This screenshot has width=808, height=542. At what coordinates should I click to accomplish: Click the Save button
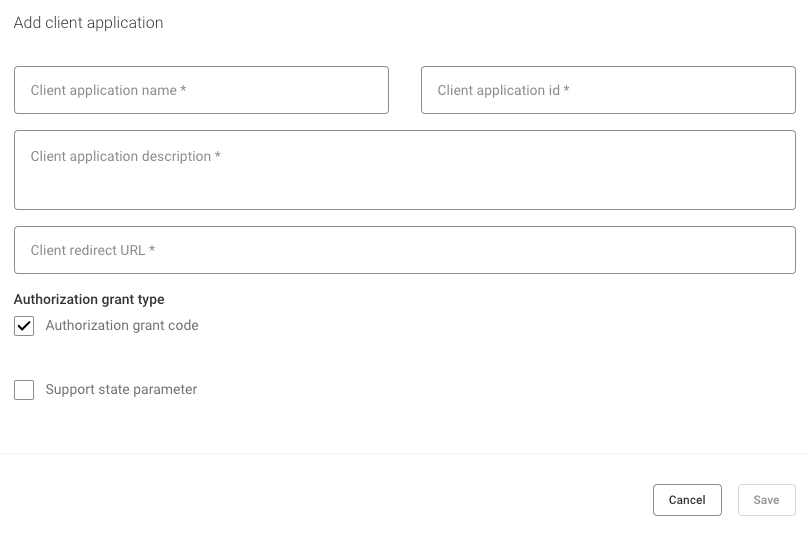point(766,500)
